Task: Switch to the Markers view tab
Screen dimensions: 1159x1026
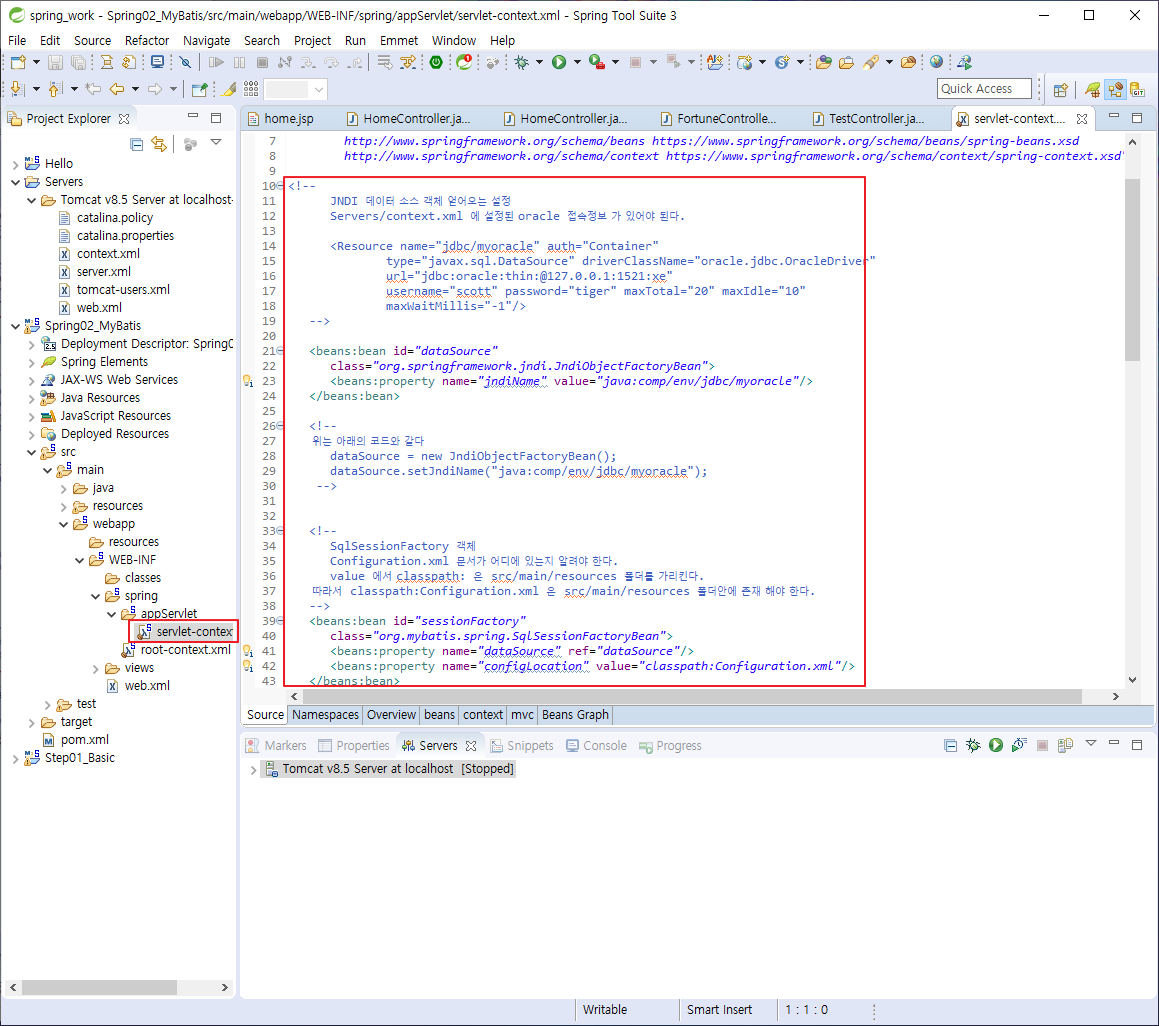Action: (x=276, y=746)
